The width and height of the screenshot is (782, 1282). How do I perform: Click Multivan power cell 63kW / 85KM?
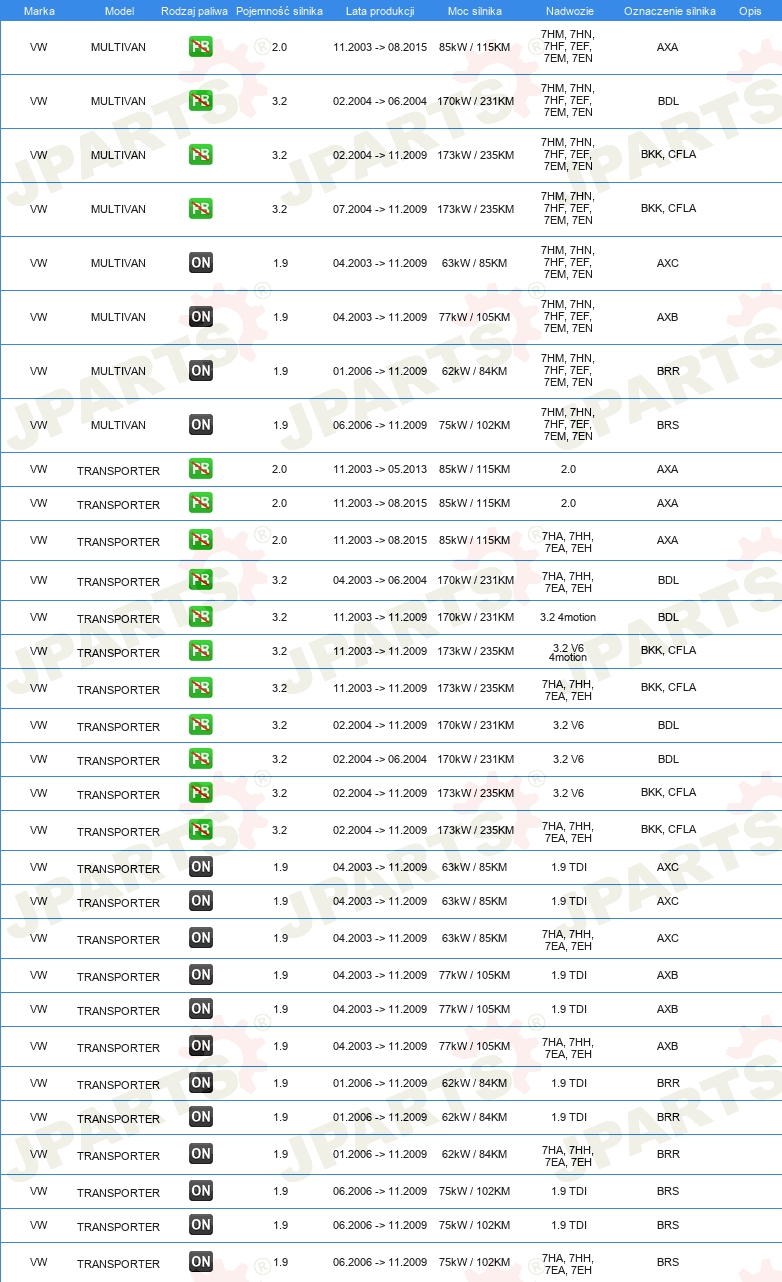point(475,263)
